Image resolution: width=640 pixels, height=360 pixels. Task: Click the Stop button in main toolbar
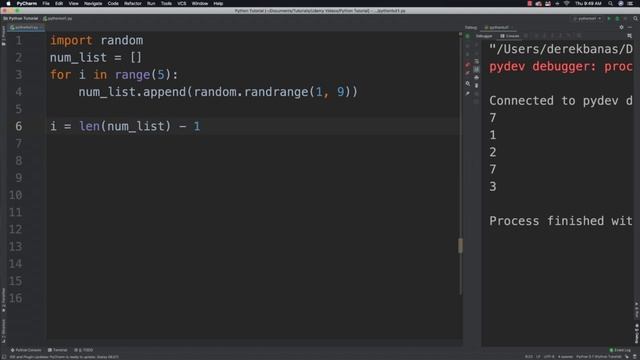[x=625, y=18]
